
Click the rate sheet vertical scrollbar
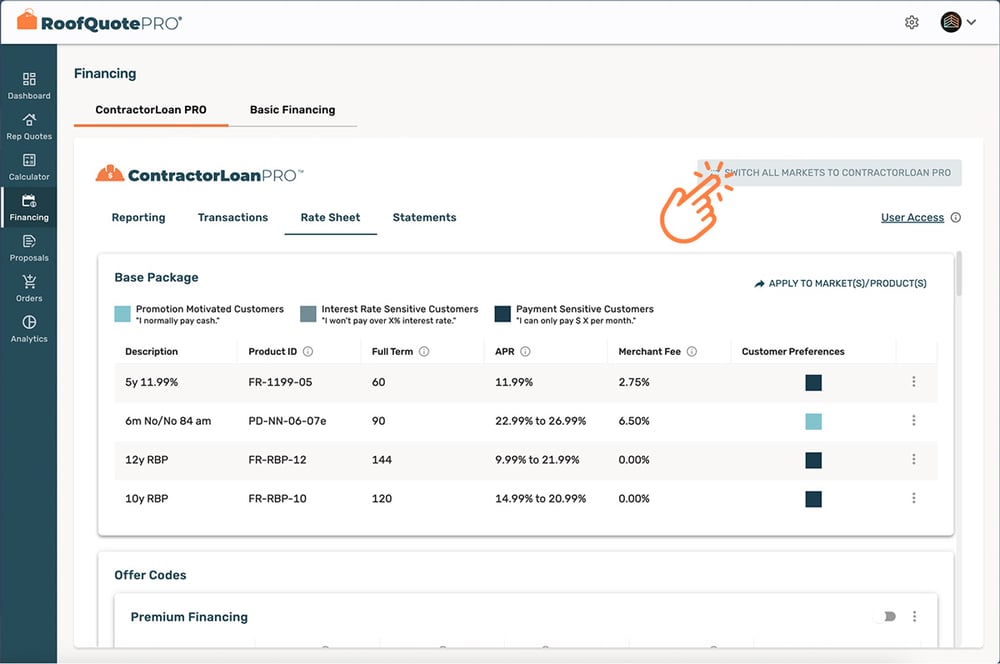[959, 274]
